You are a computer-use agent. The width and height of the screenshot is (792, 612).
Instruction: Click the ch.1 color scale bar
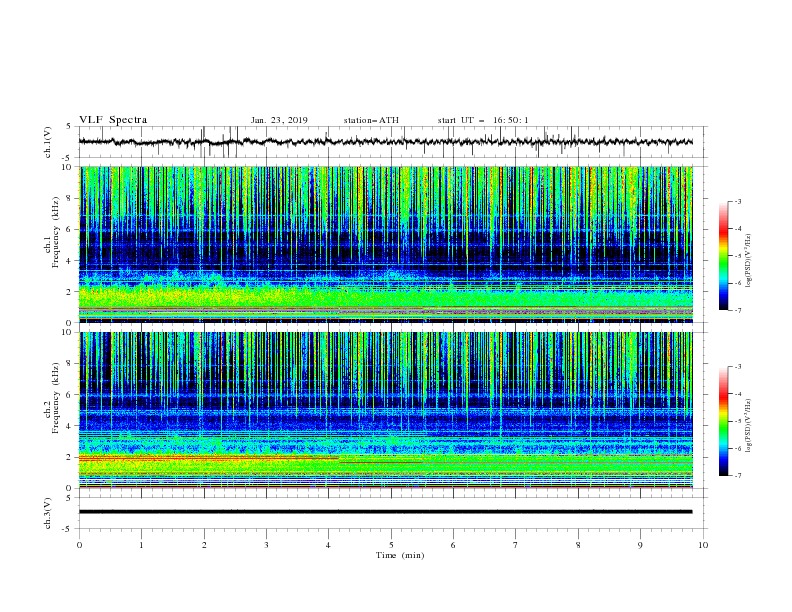[x=723, y=256]
